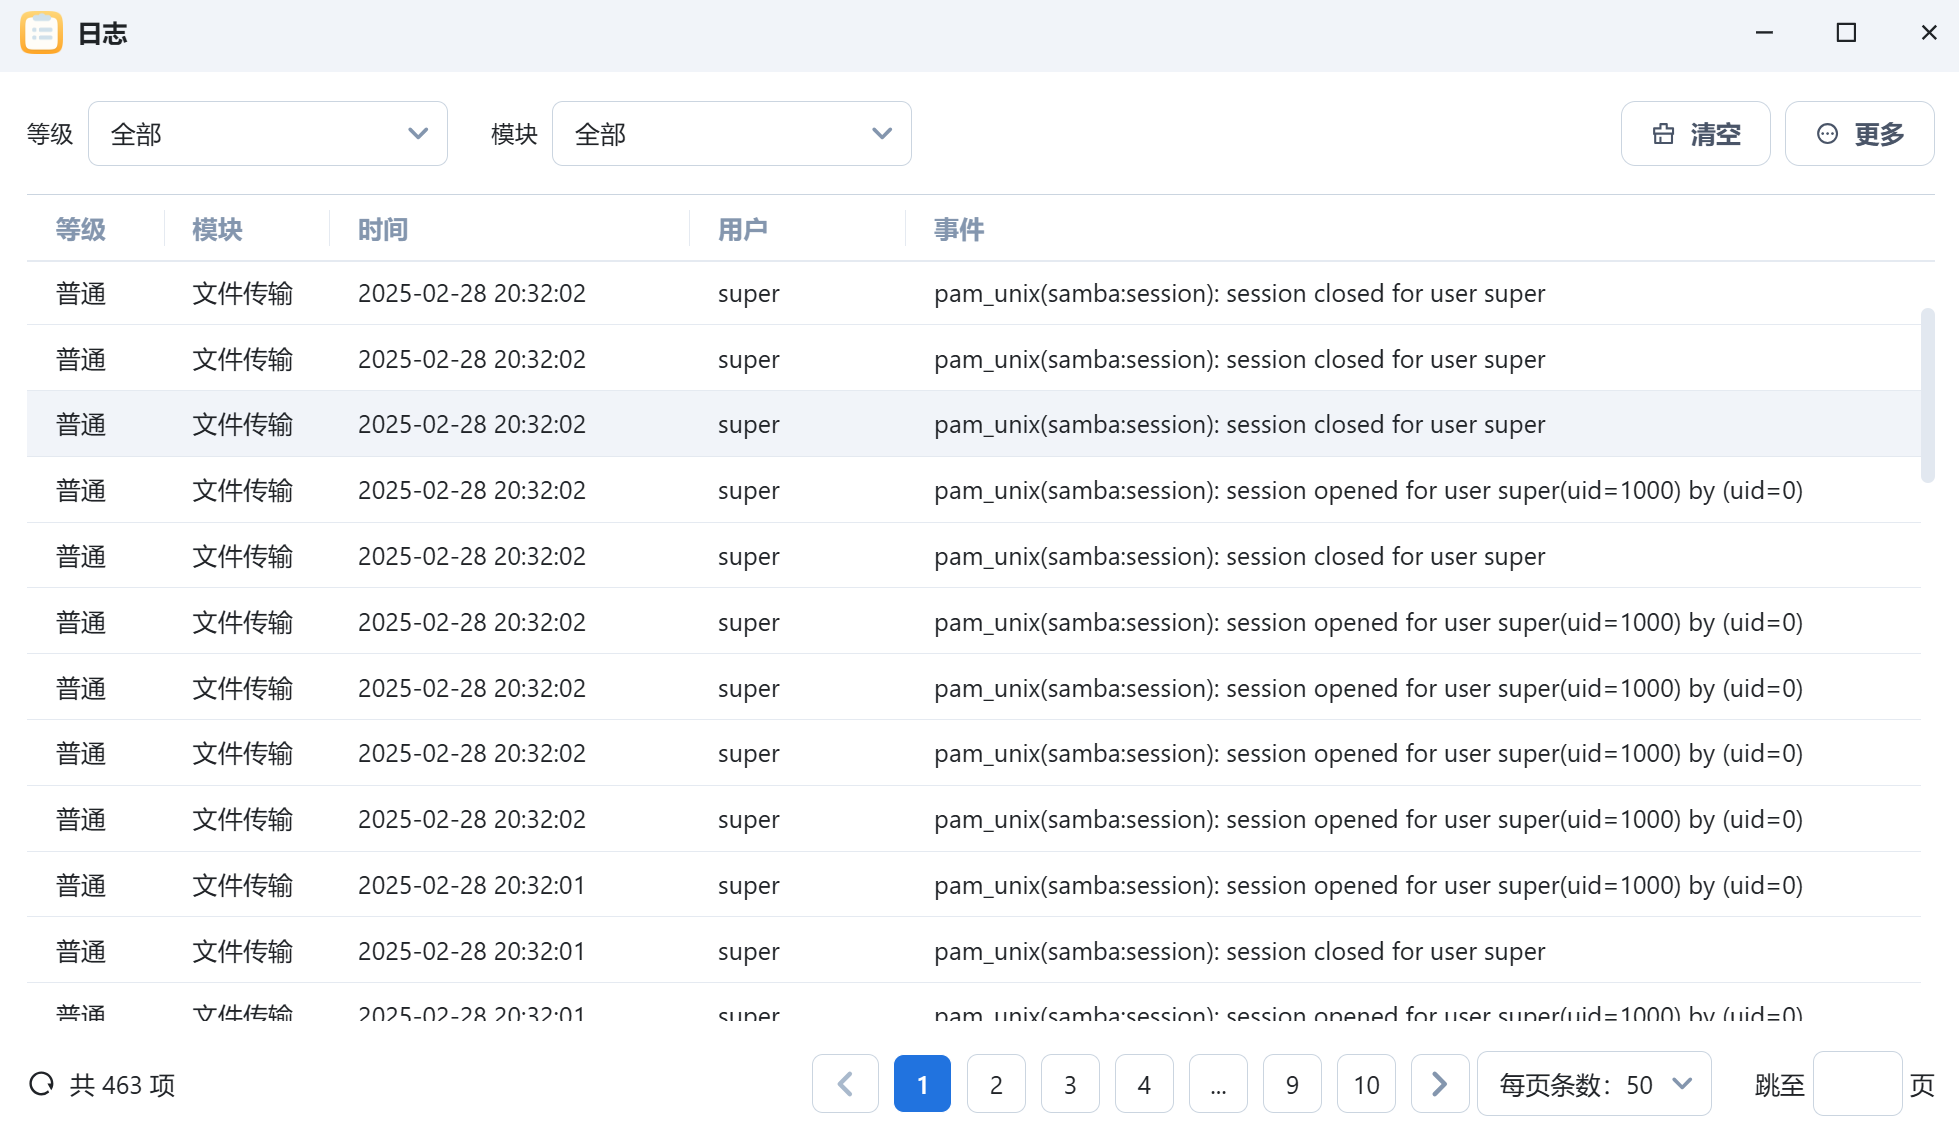Expand the 每页条数 50 per-page dropdown
This screenshot has width=1959, height=1129.
pos(1594,1084)
